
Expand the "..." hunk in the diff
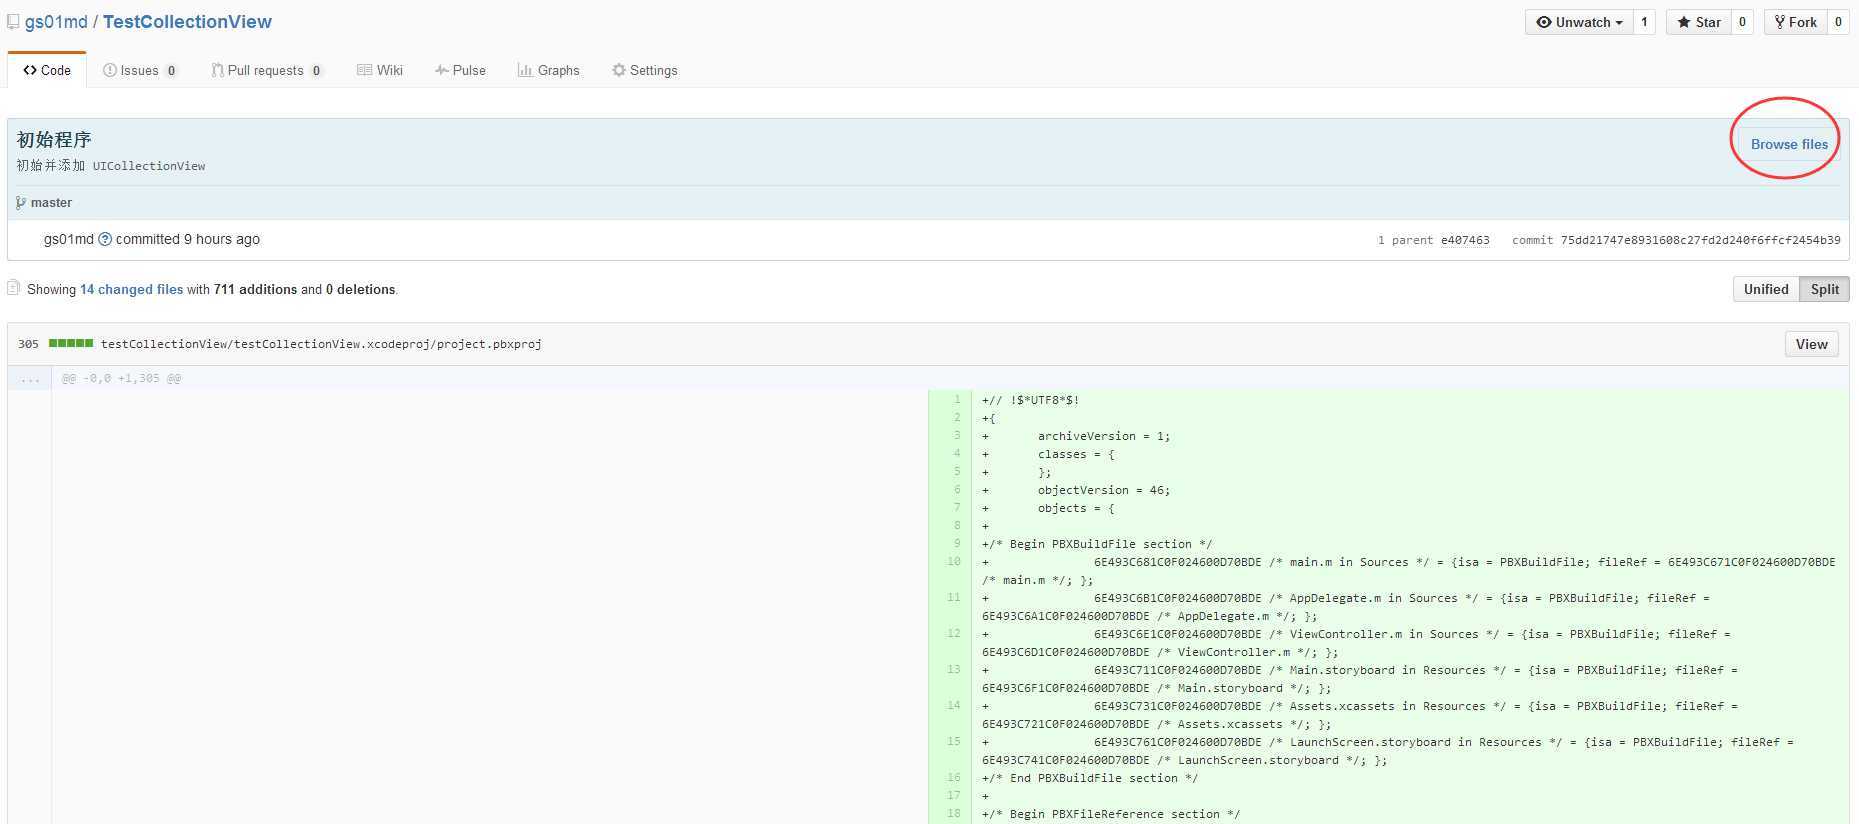[x=30, y=378]
